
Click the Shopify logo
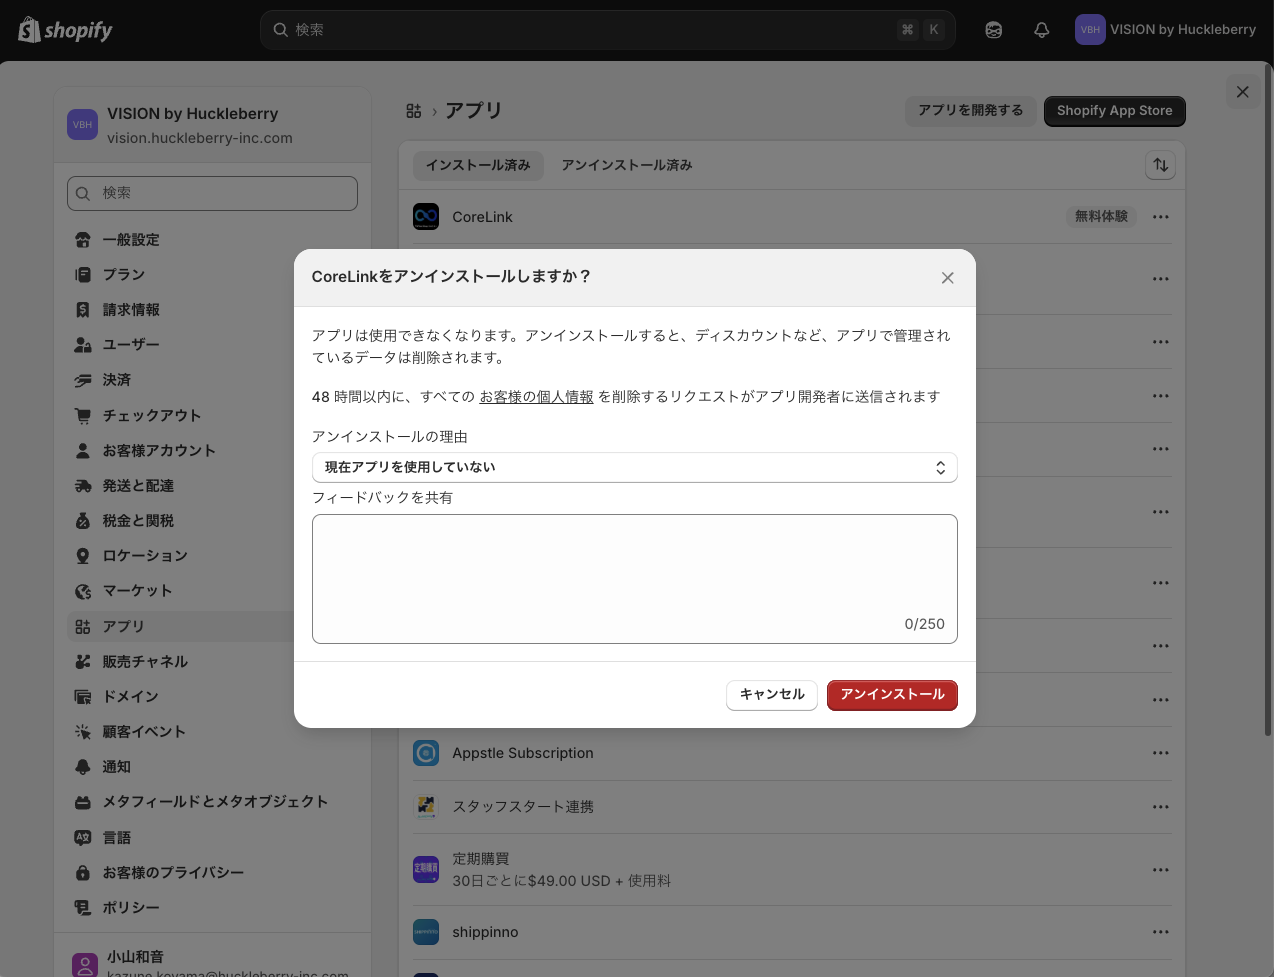65,30
